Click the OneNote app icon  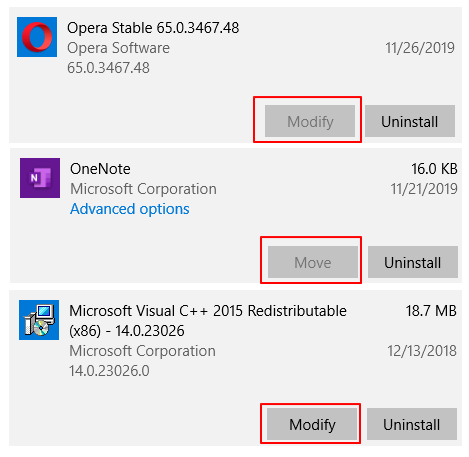[40, 178]
